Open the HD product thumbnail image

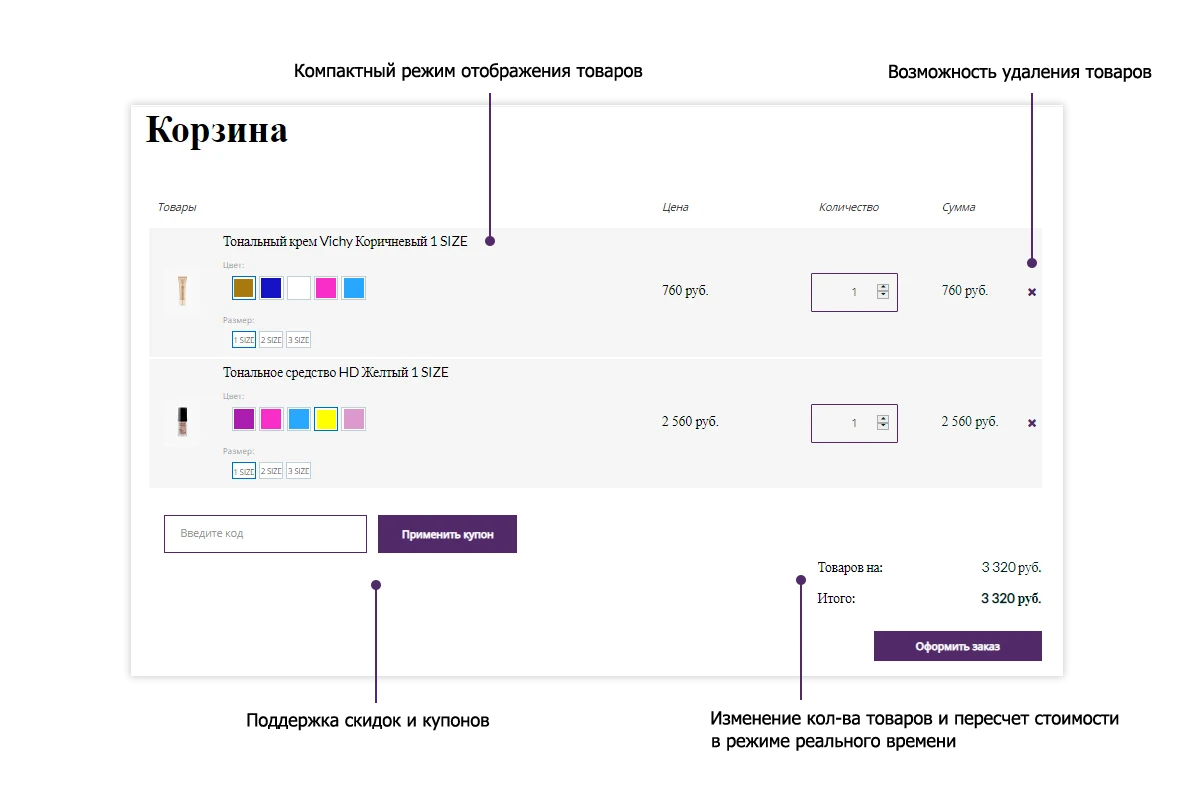(x=182, y=422)
